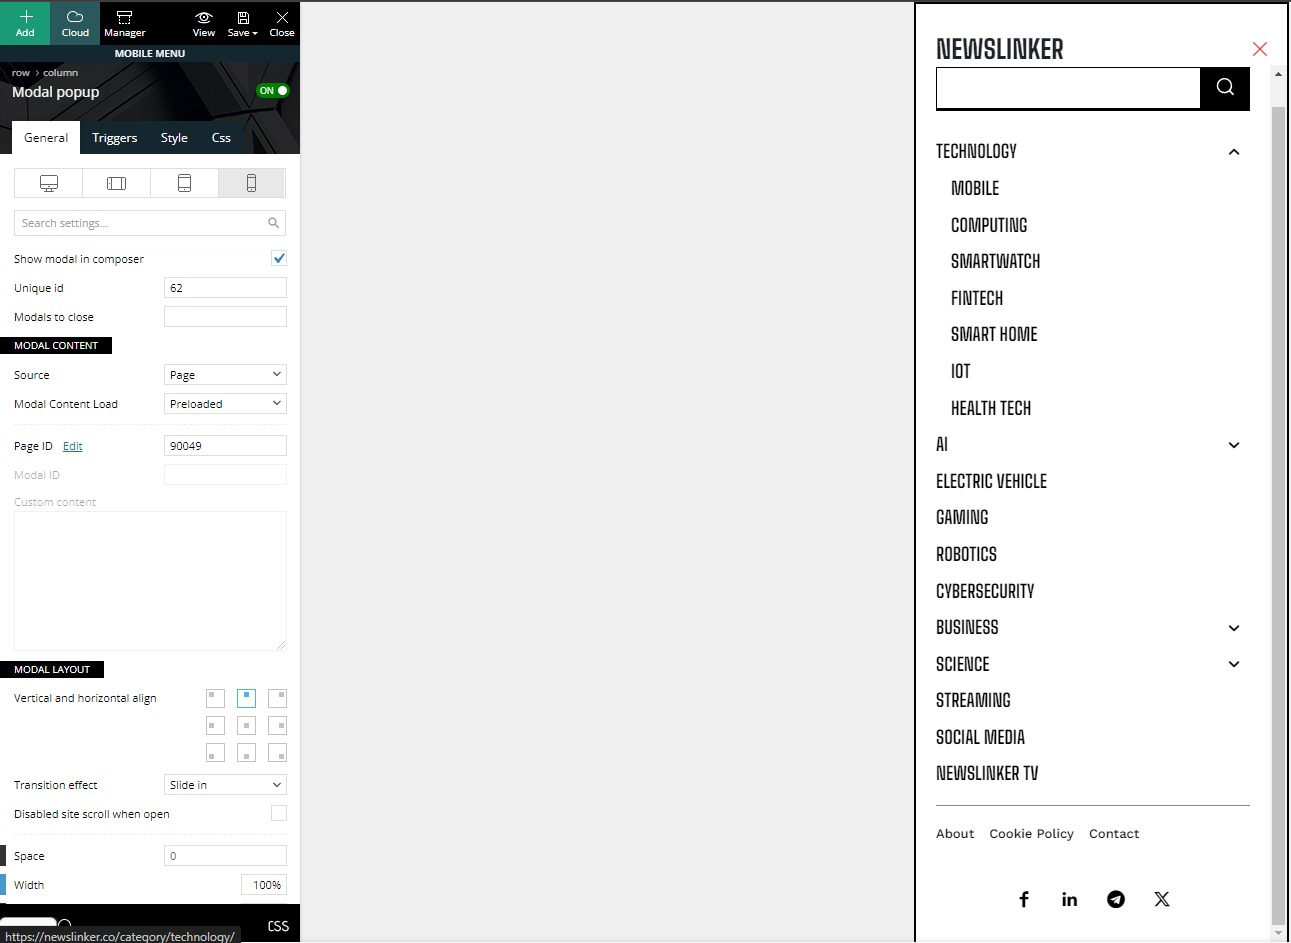The height and width of the screenshot is (943, 1291).
Task: Open the Style tab
Action: pyautogui.click(x=174, y=138)
